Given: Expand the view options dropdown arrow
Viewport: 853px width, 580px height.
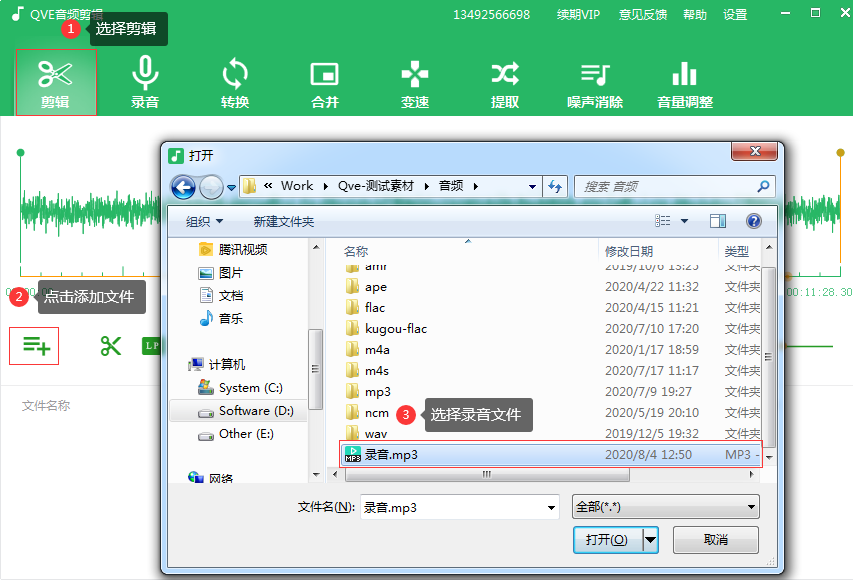Looking at the screenshot, I should 684,221.
